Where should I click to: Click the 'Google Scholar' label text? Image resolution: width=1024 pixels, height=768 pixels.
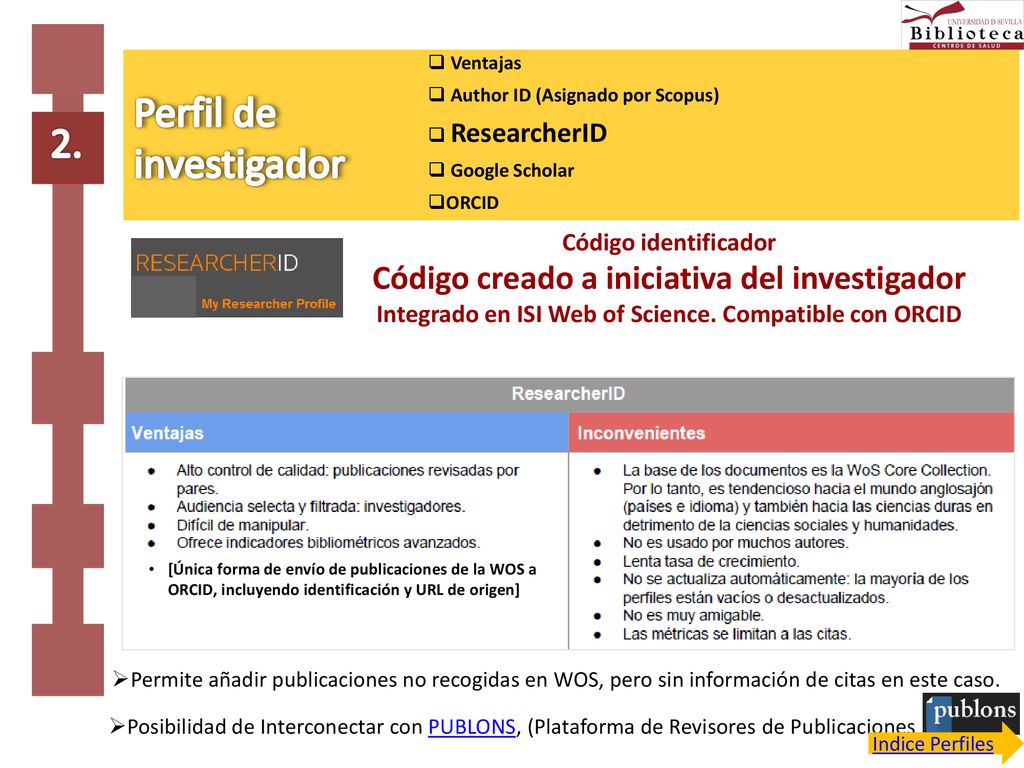tap(512, 170)
